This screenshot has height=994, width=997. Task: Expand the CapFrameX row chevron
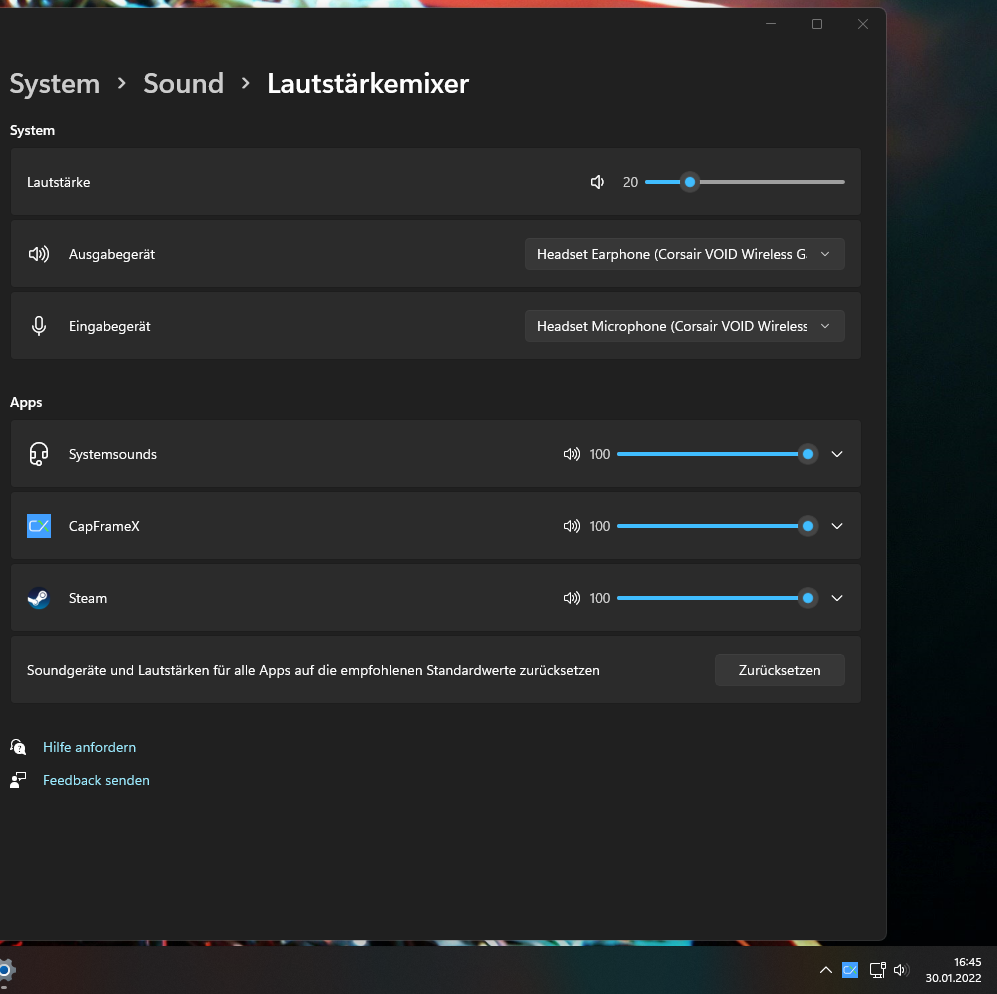pos(837,526)
